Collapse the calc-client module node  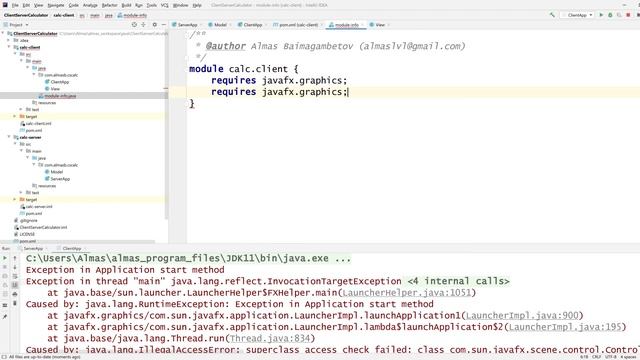click(x=9, y=47)
